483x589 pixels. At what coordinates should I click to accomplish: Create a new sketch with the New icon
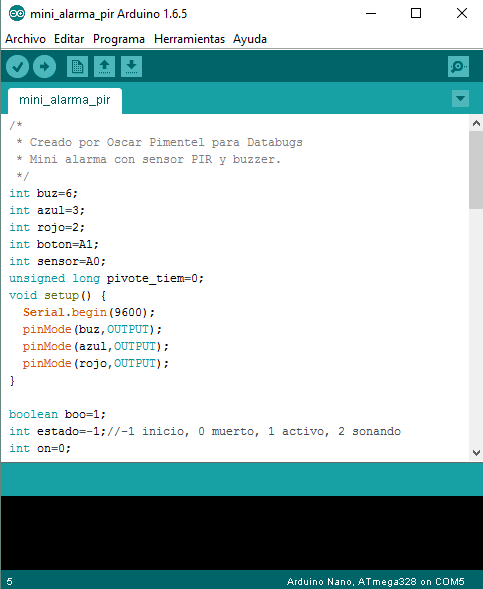(77, 66)
